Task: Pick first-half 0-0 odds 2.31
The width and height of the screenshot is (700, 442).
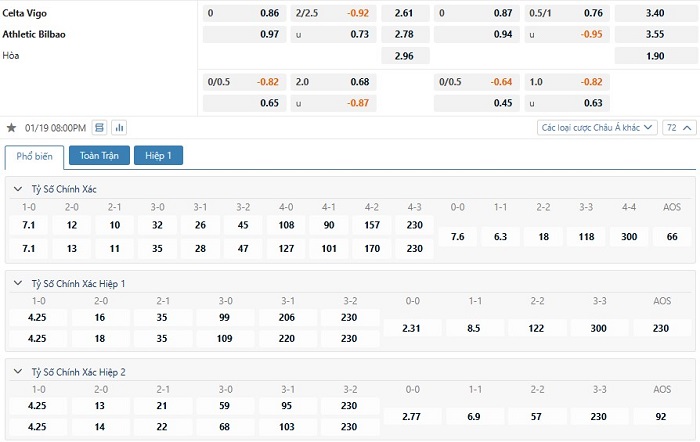Action: click(x=411, y=328)
